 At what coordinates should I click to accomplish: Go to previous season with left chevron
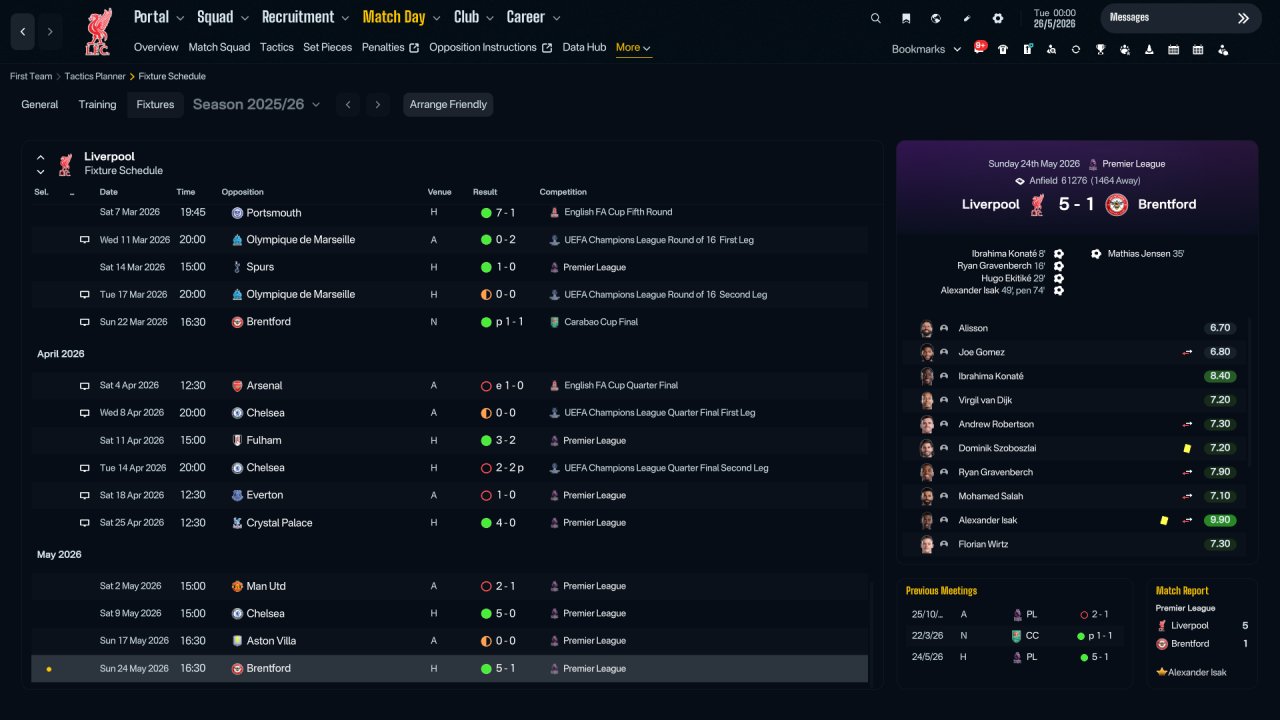pyautogui.click(x=347, y=104)
